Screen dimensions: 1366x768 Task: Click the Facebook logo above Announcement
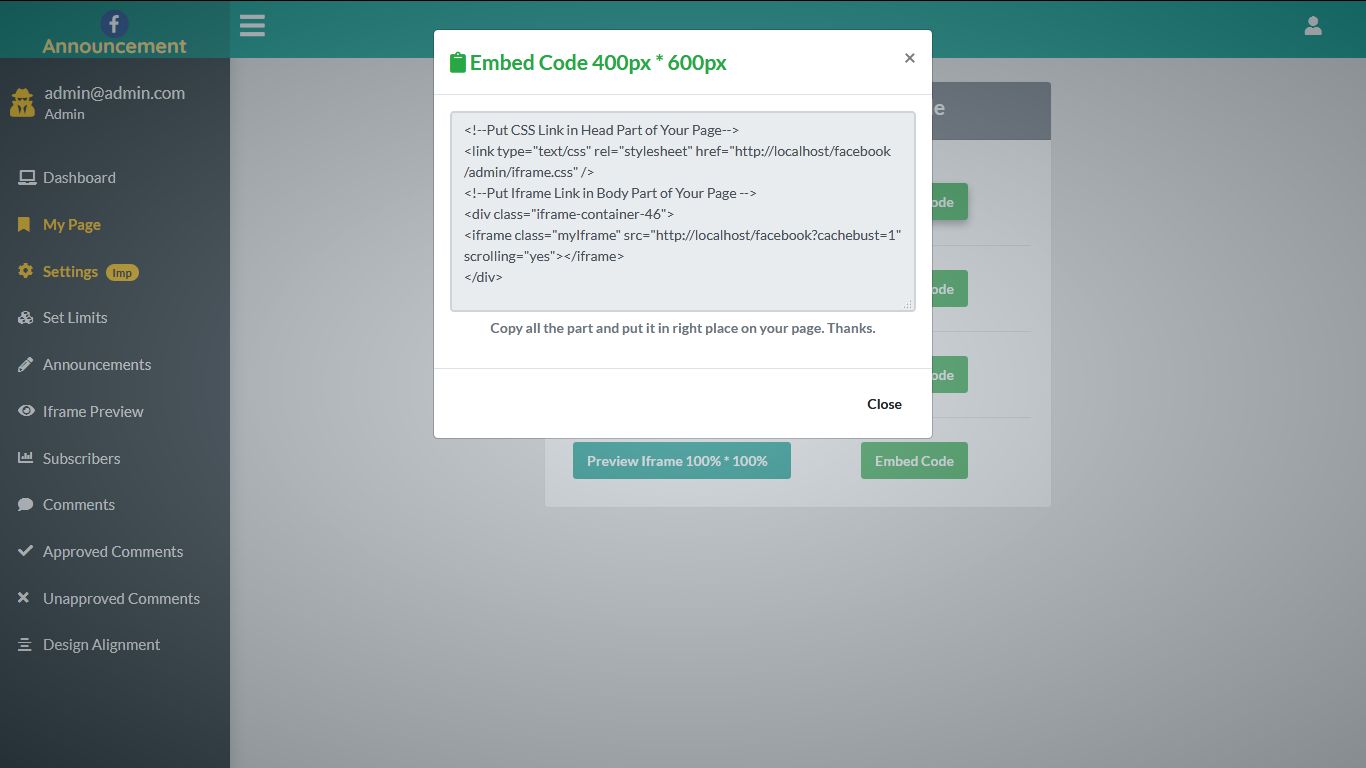(113, 24)
